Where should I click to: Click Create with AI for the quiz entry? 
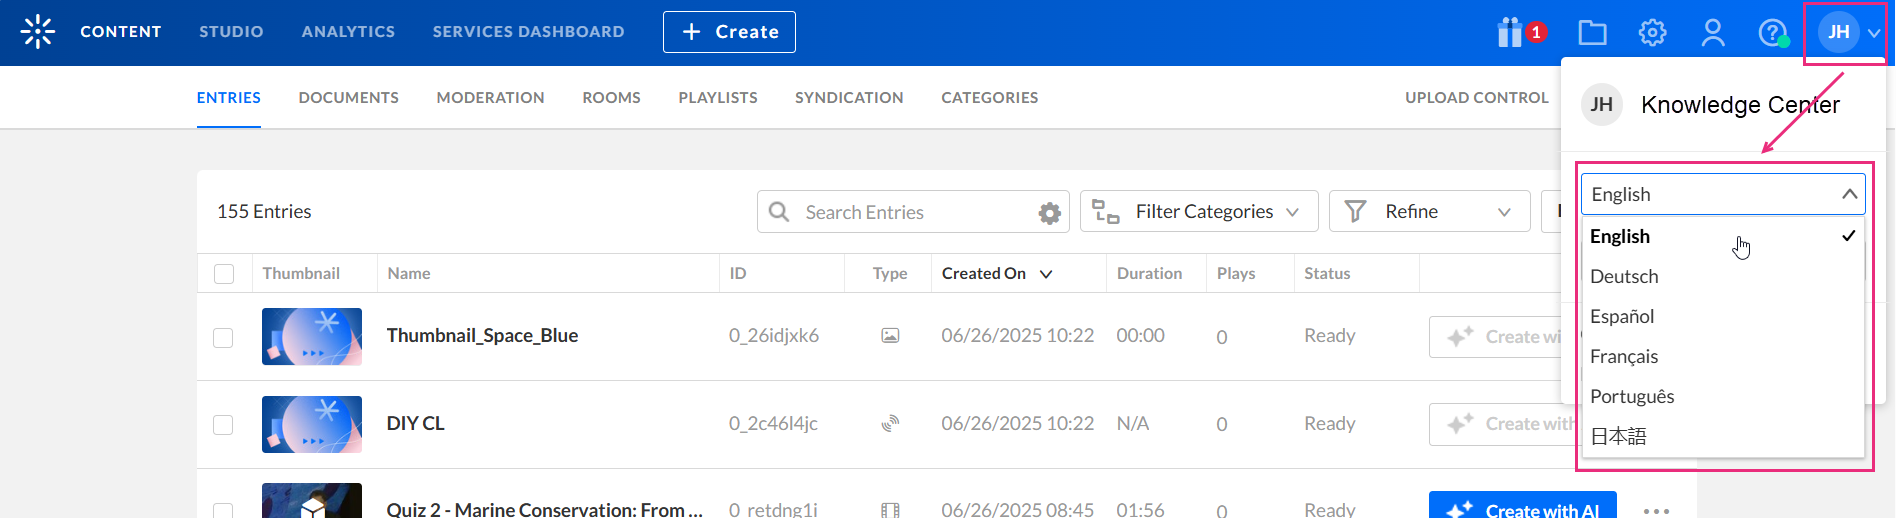tap(1522, 508)
